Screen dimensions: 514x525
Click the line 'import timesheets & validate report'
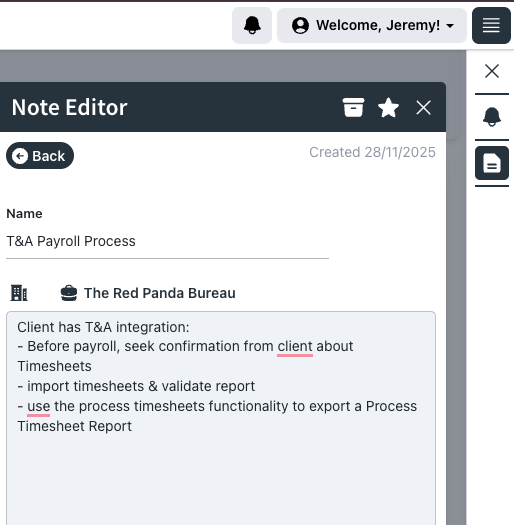[x=141, y=386]
